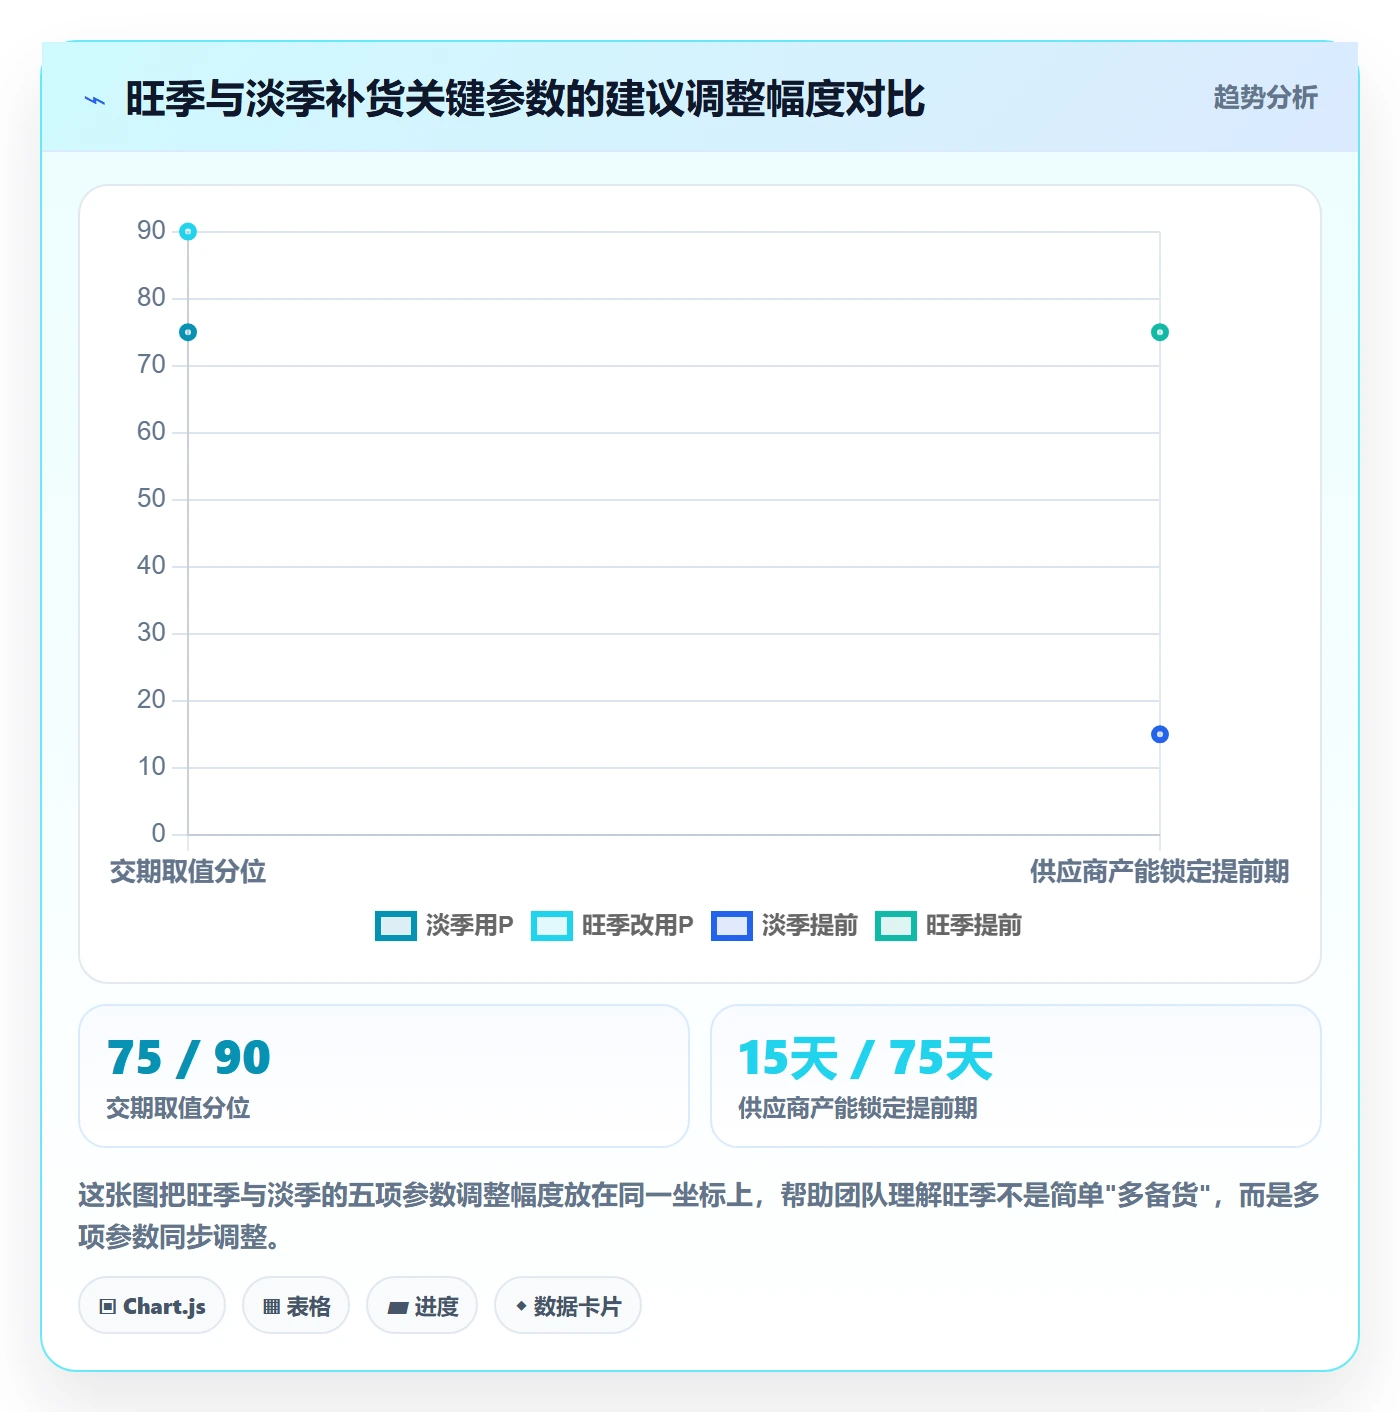This screenshot has height=1412, width=1400.
Task: Click the 趋势分析 badge in the header
Action: (x=1265, y=97)
